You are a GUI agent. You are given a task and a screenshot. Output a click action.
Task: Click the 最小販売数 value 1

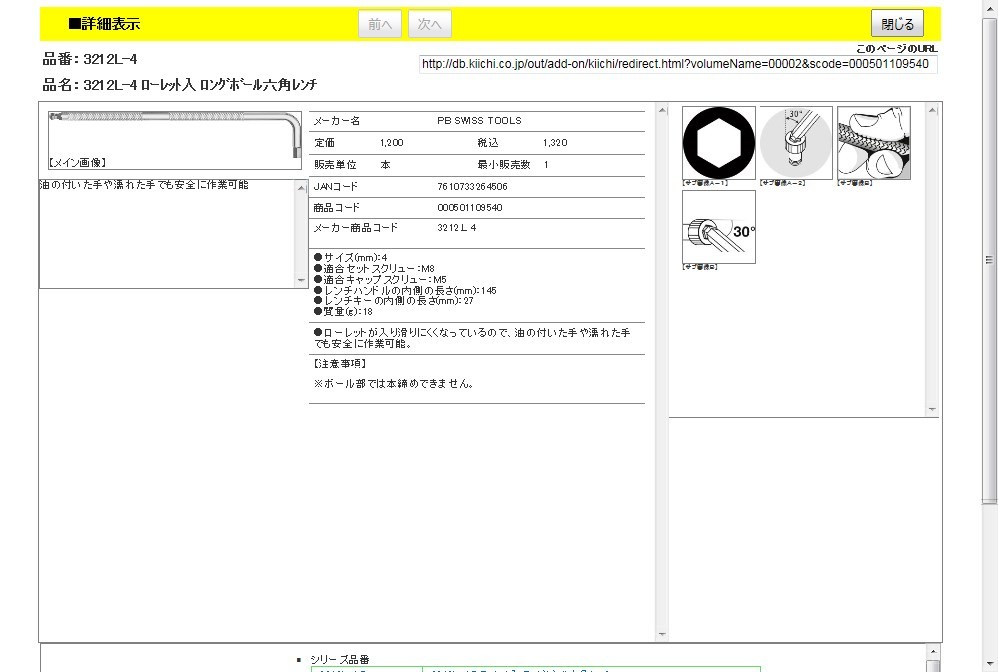(x=546, y=164)
